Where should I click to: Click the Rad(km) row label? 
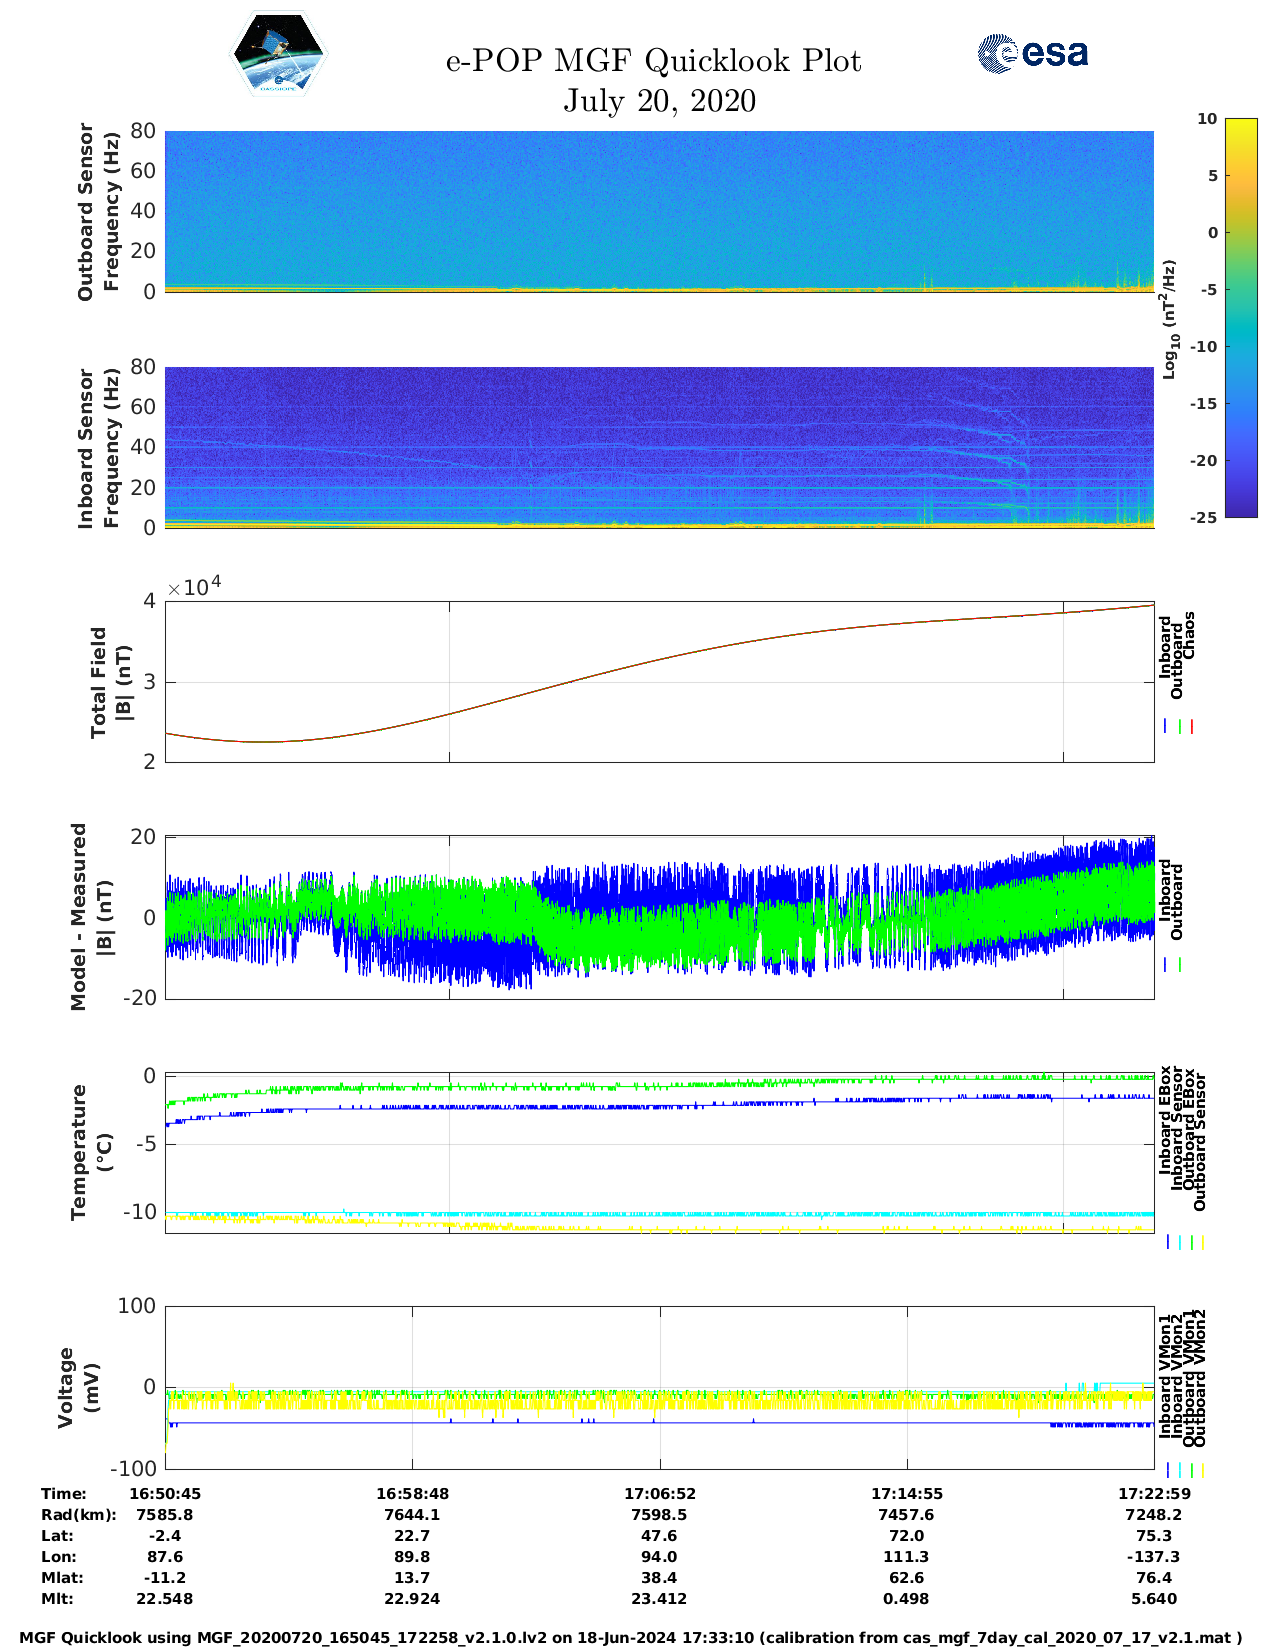(x=78, y=1514)
